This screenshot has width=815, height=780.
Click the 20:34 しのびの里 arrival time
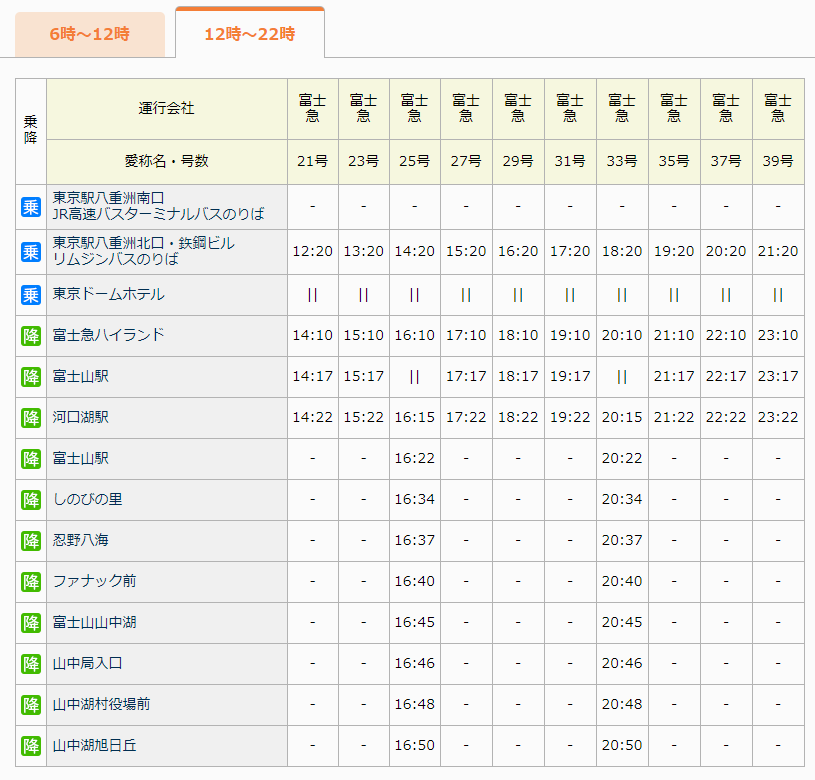(x=622, y=499)
